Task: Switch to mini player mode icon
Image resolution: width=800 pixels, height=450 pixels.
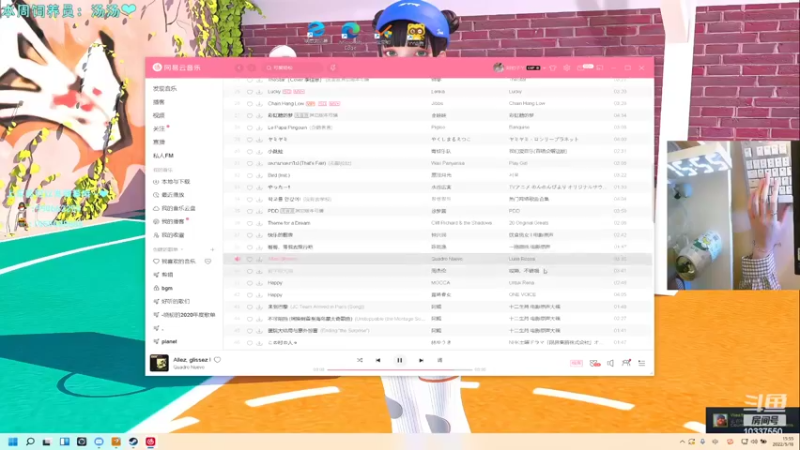Action: point(600,68)
